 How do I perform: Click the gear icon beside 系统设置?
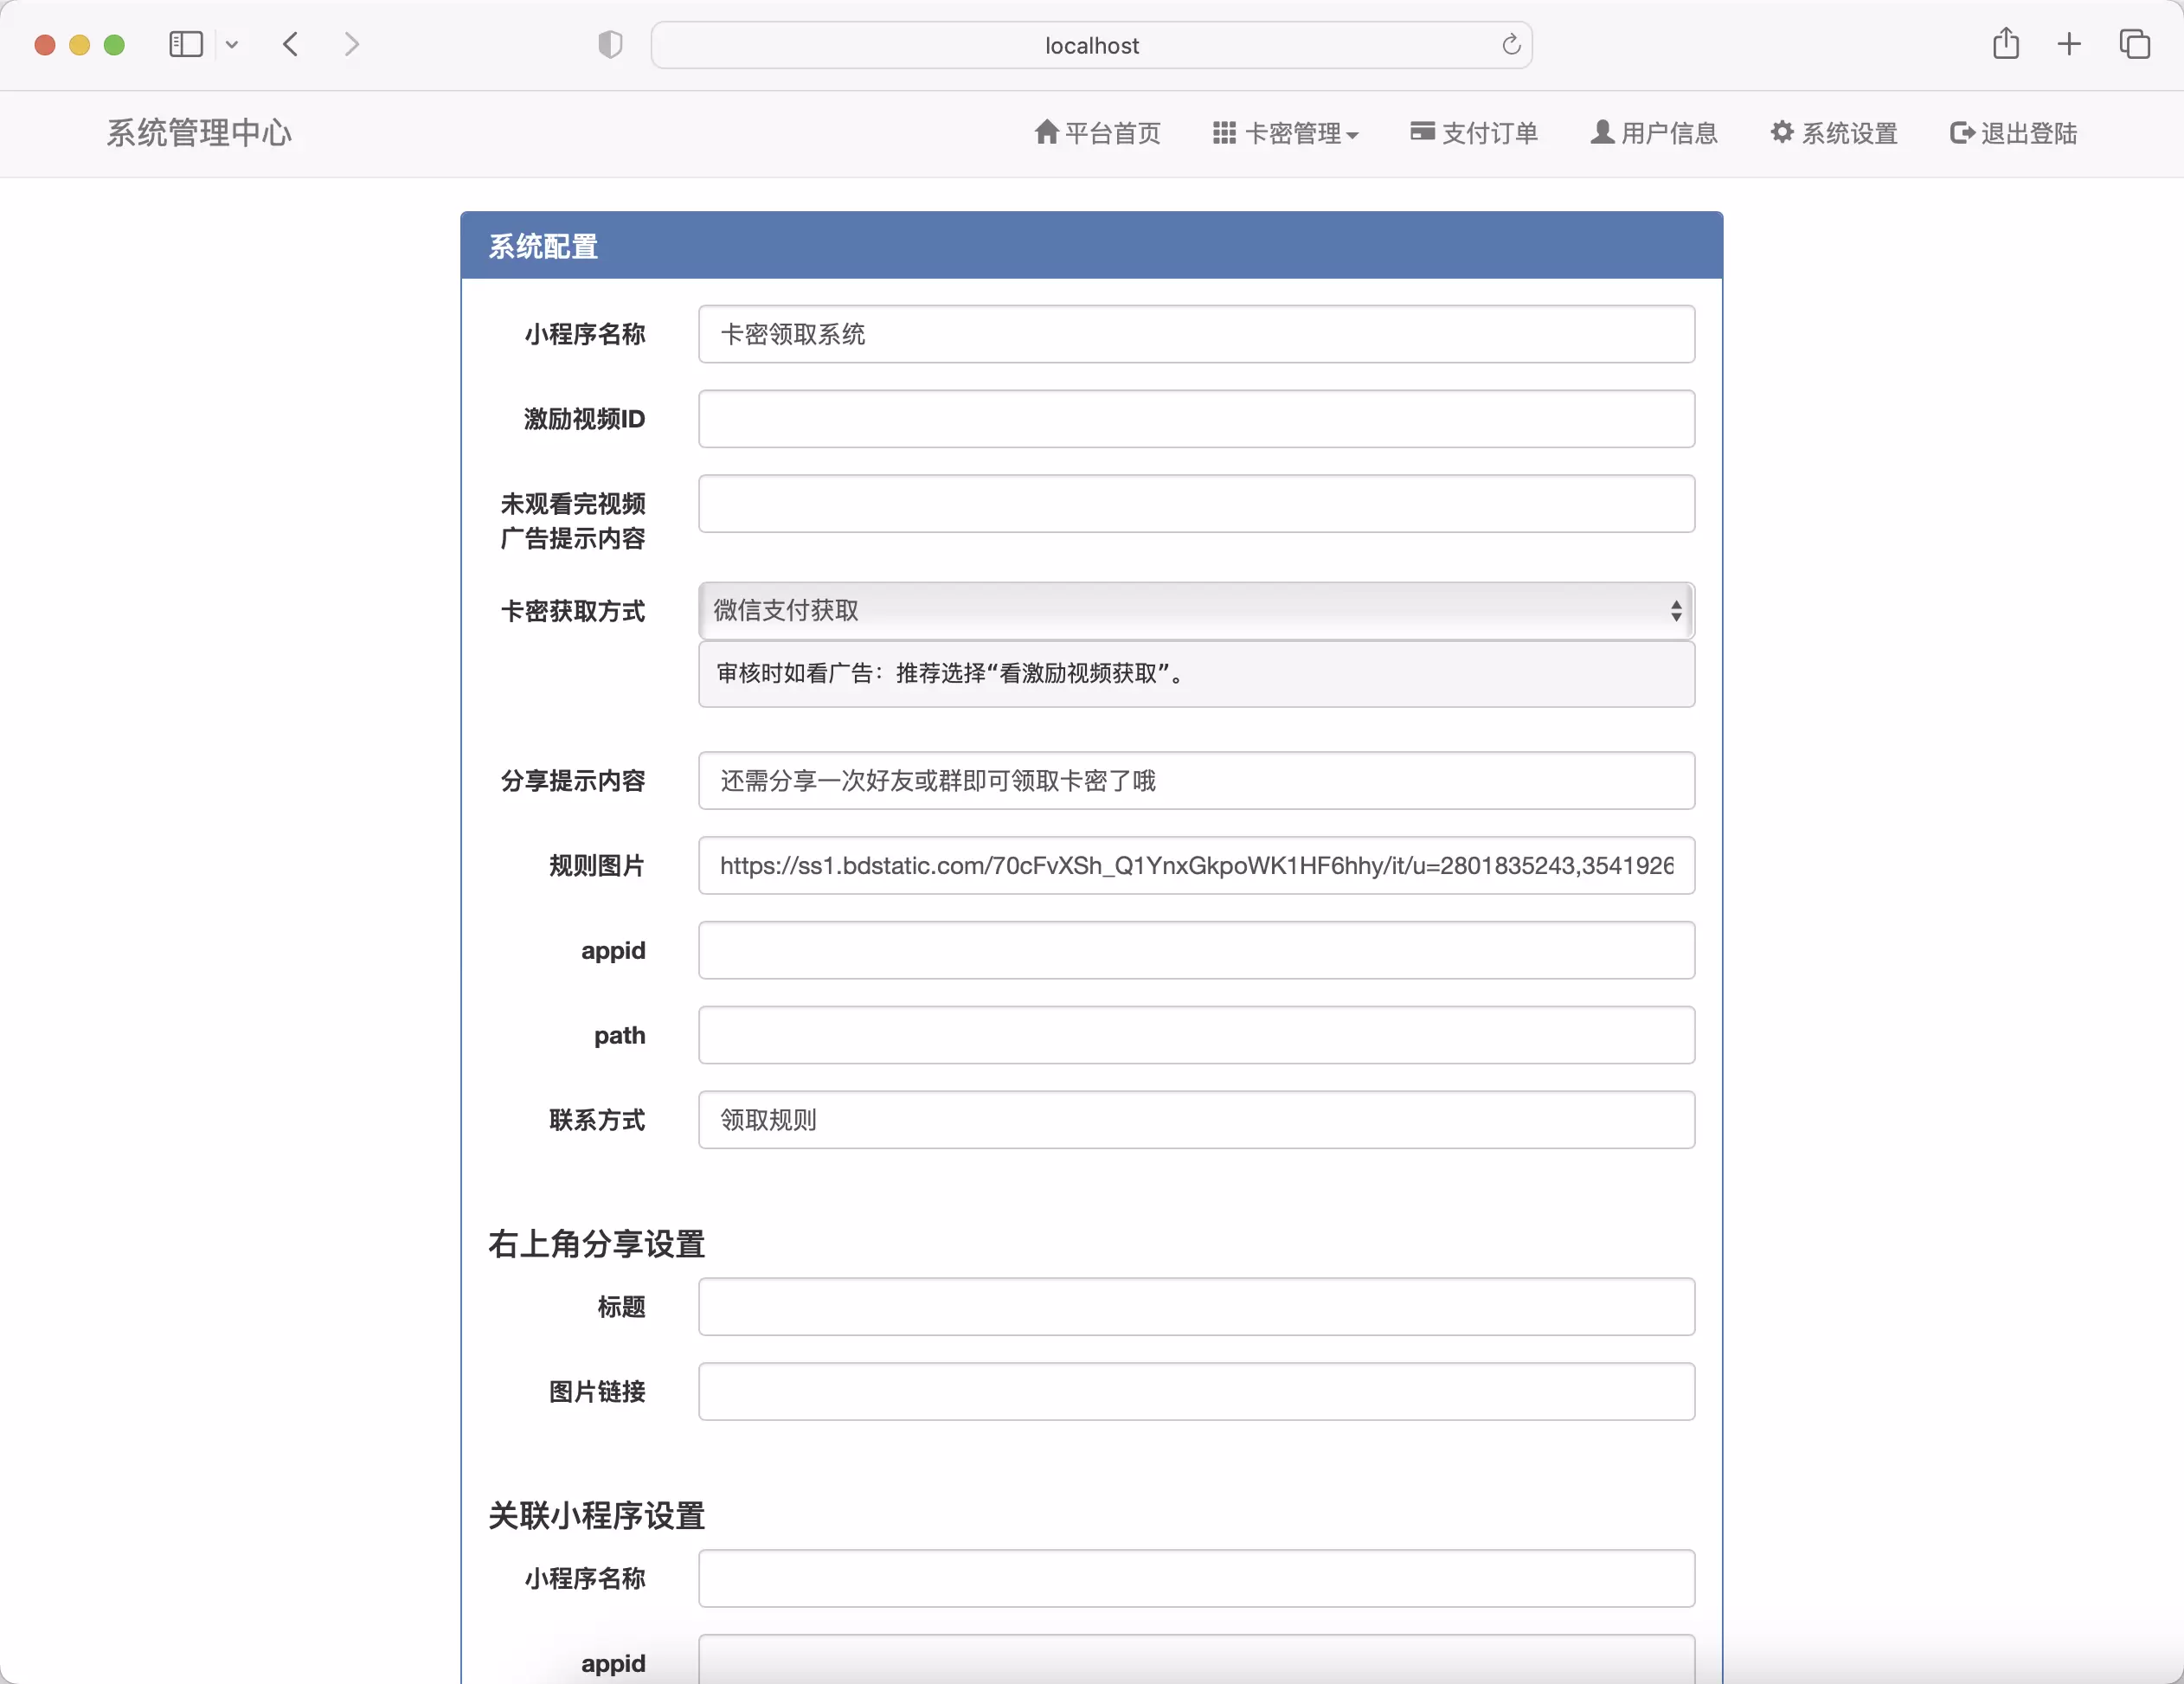point(1782,132)
